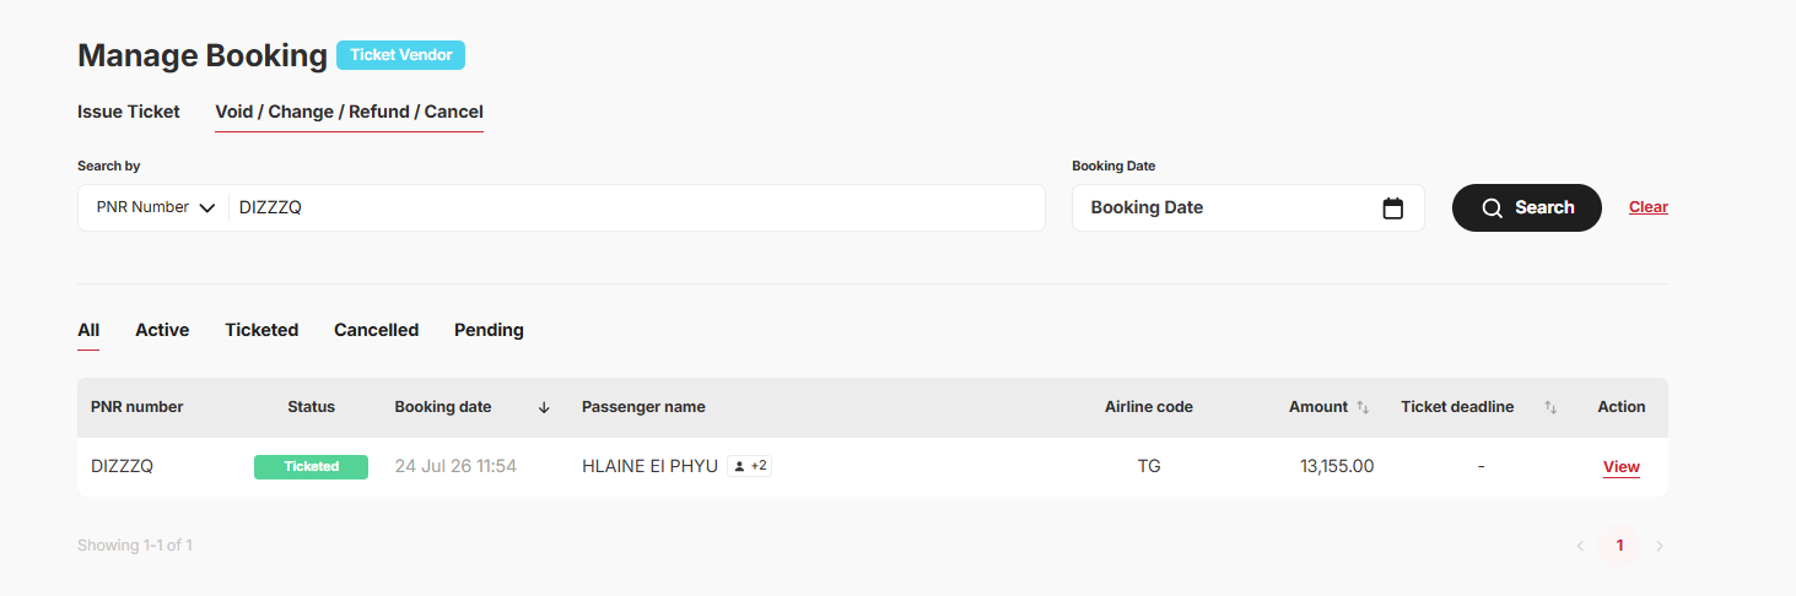Sort by Ticket deadline arrows
The image size is (1796, 596).
click(x=1550, y=407)
